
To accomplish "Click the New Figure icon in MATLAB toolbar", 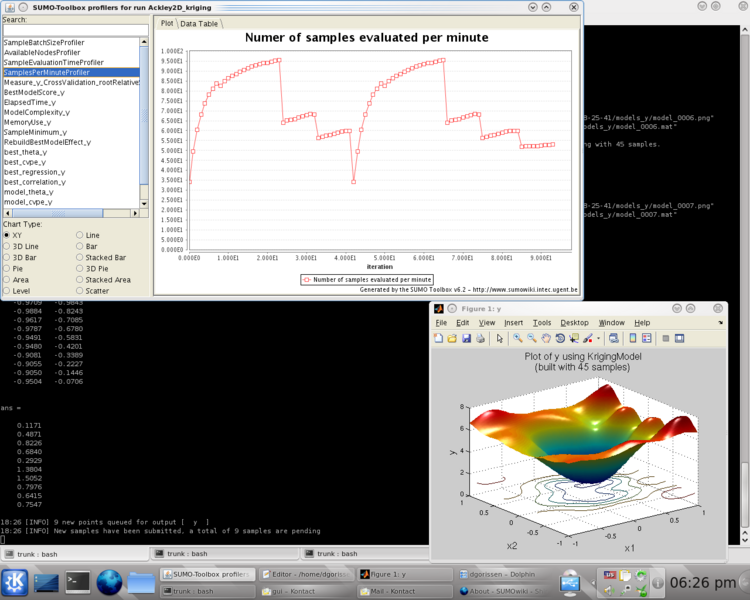I will click(x=438, y=338).
